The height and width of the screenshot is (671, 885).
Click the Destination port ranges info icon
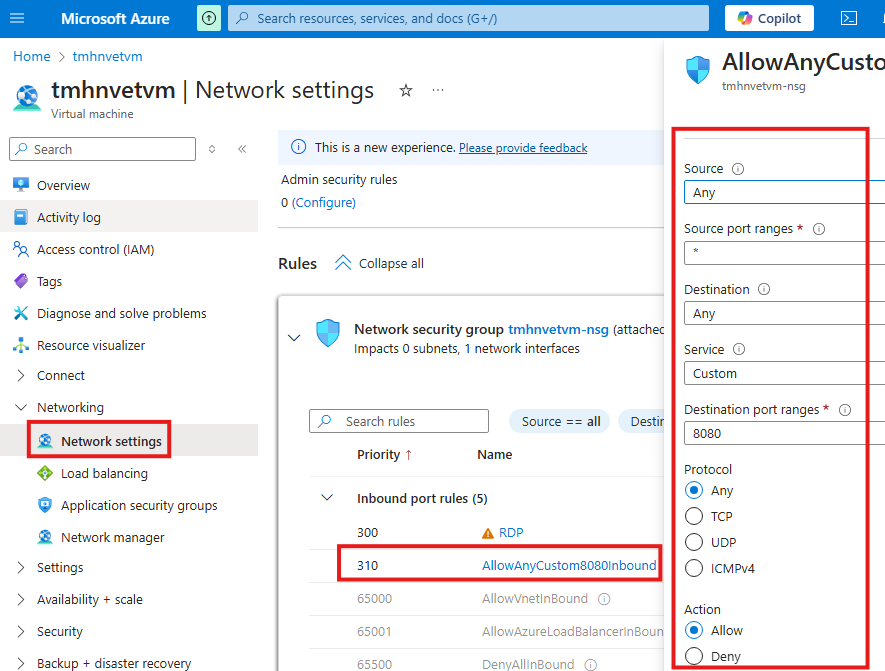pos(844,410)
